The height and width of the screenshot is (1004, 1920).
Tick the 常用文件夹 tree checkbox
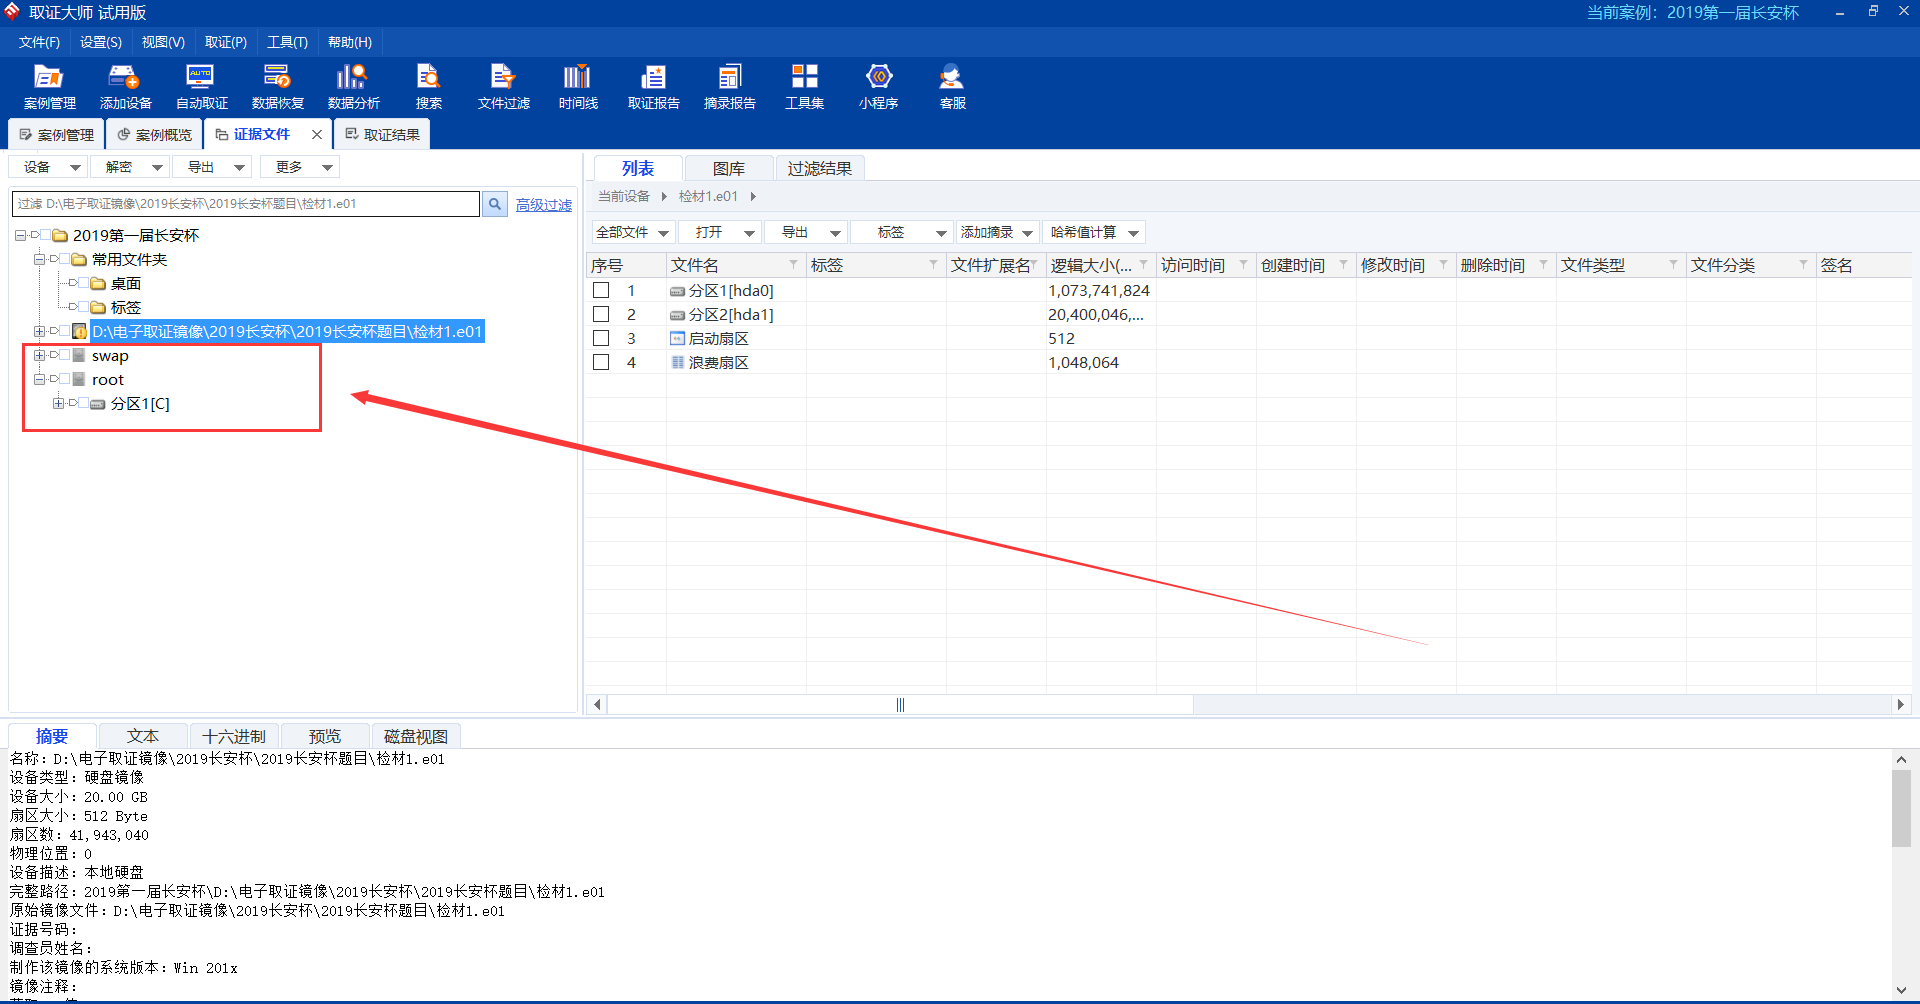[64, 259]
